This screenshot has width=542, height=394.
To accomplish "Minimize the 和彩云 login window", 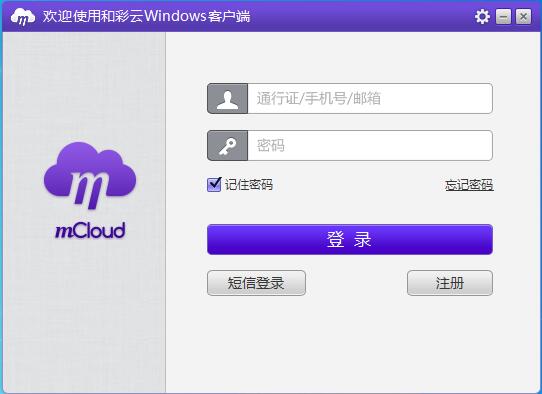I will tap(503, 16).
